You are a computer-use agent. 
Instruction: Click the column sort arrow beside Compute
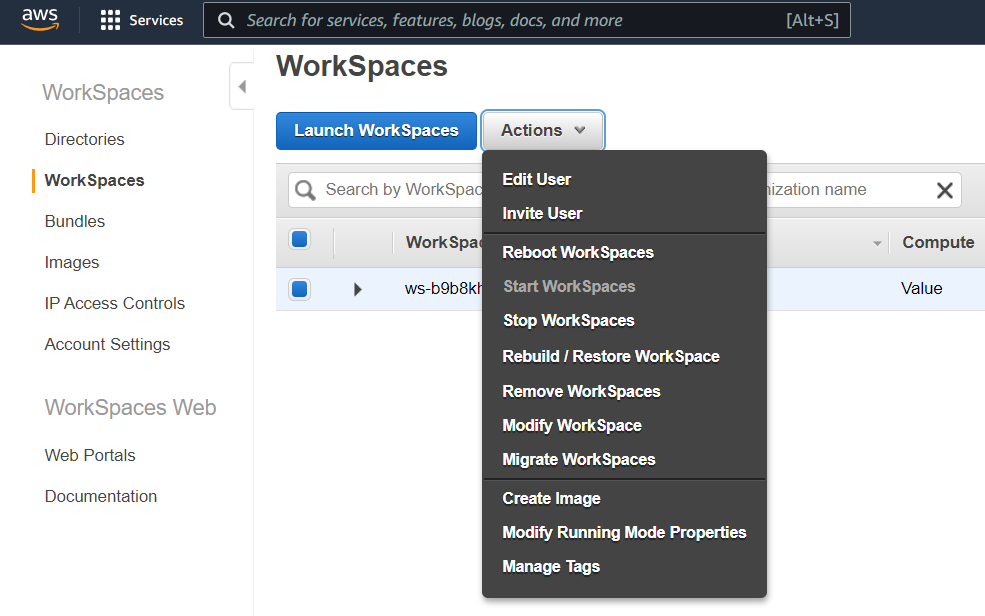click(x=878, y=243)
